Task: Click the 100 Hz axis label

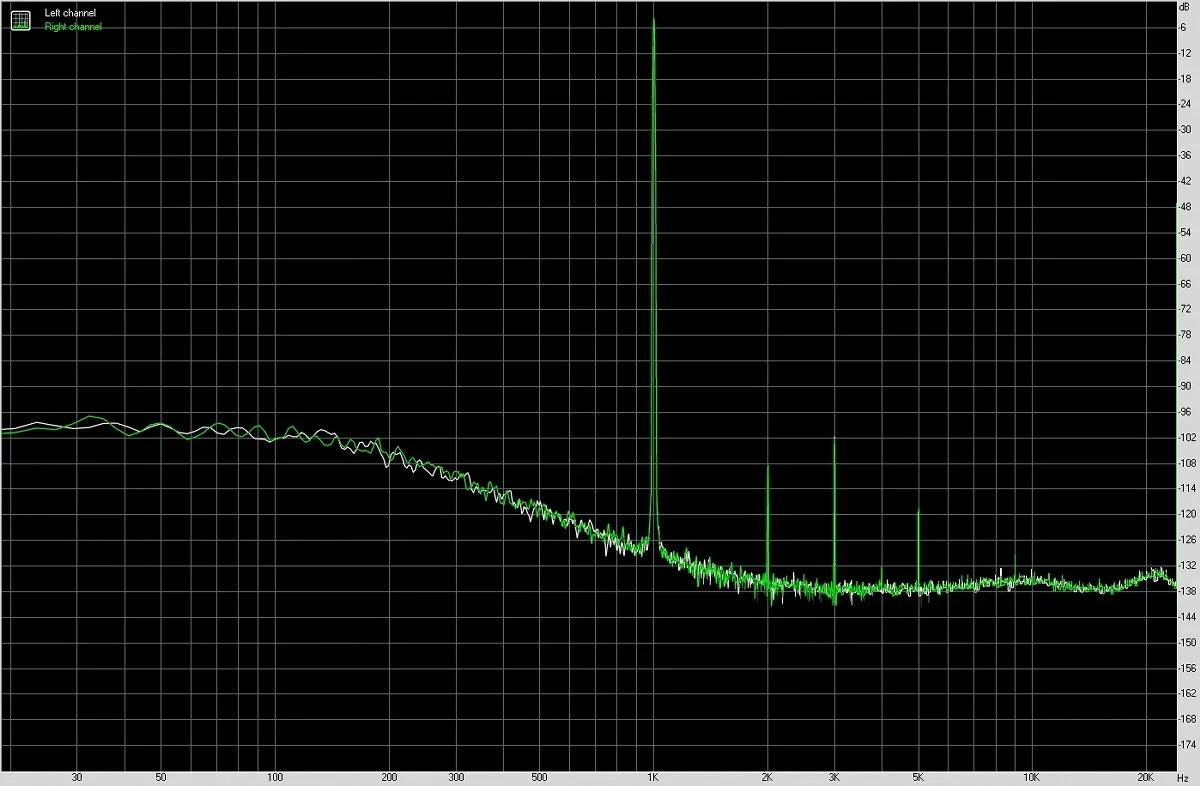Action: 275,776
